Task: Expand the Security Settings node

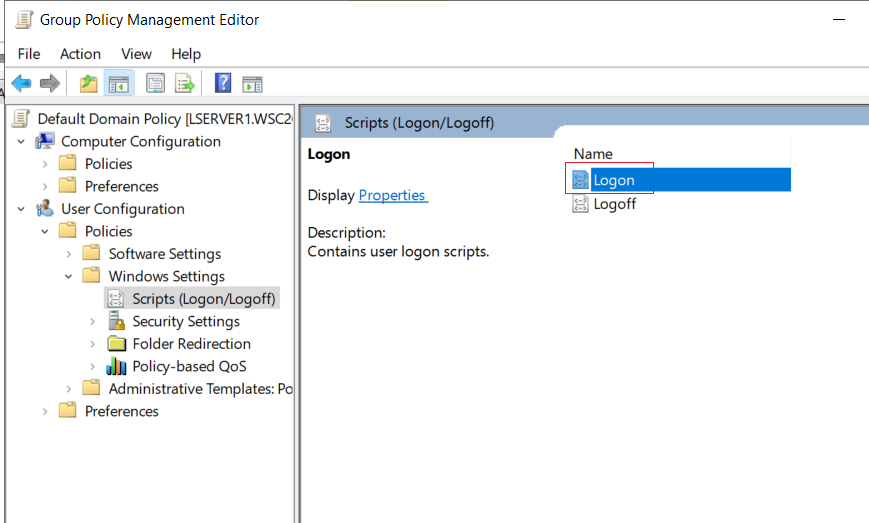Action: tap(93, 321)
